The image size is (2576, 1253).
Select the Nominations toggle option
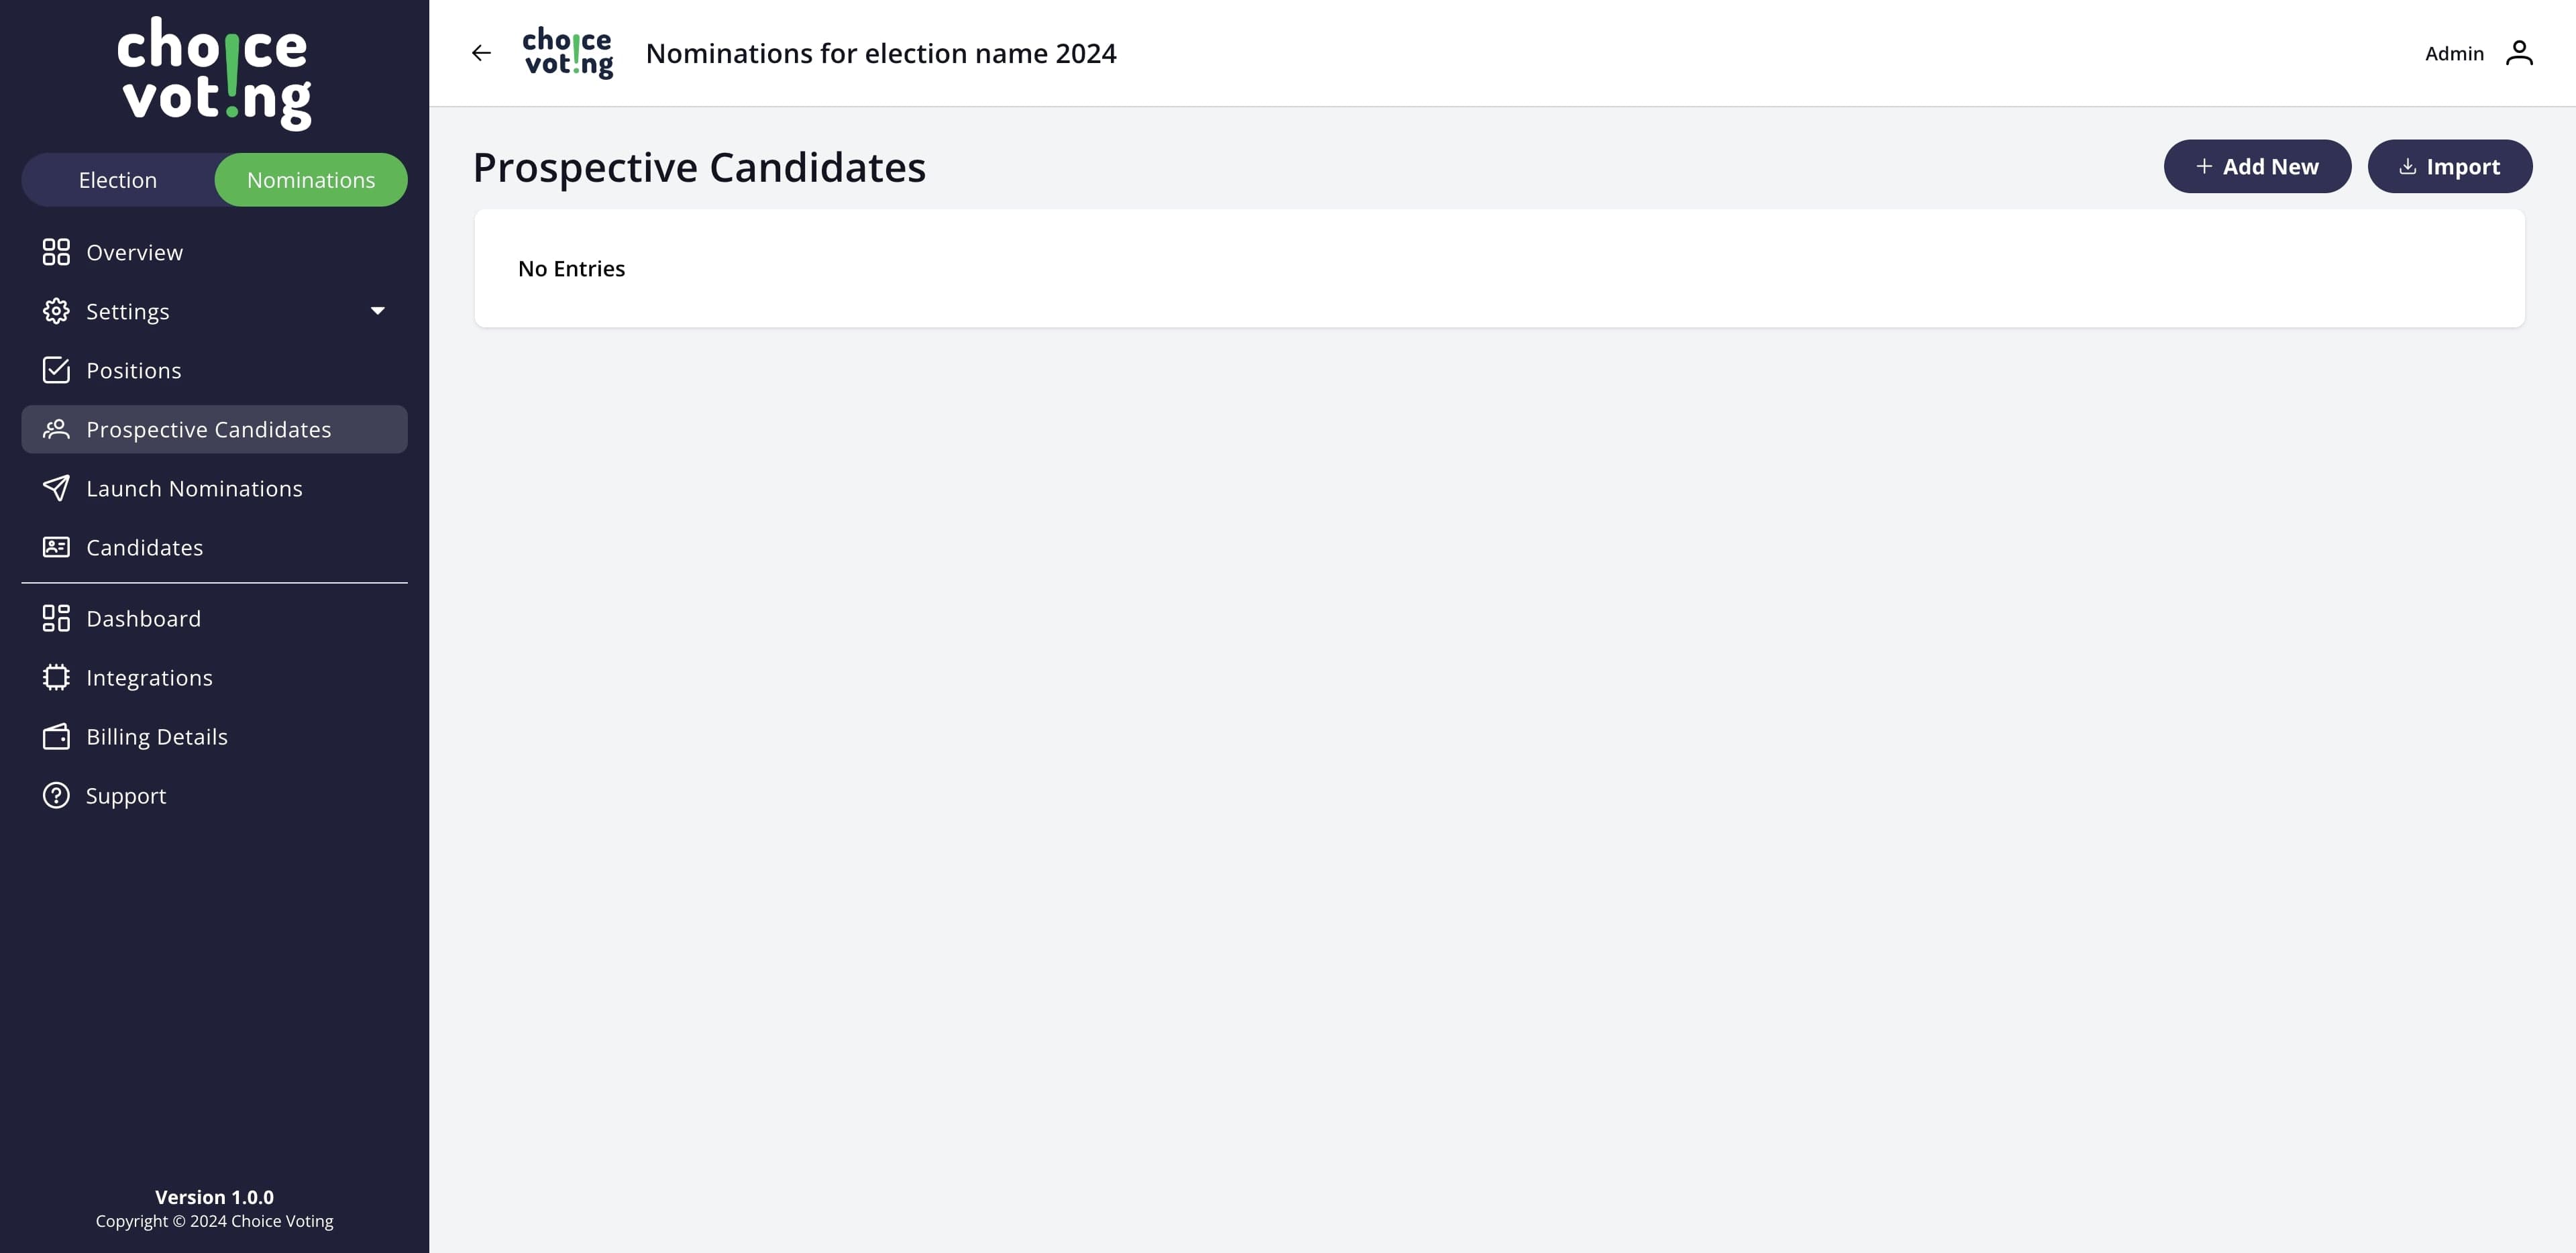(x=311, y=180)
